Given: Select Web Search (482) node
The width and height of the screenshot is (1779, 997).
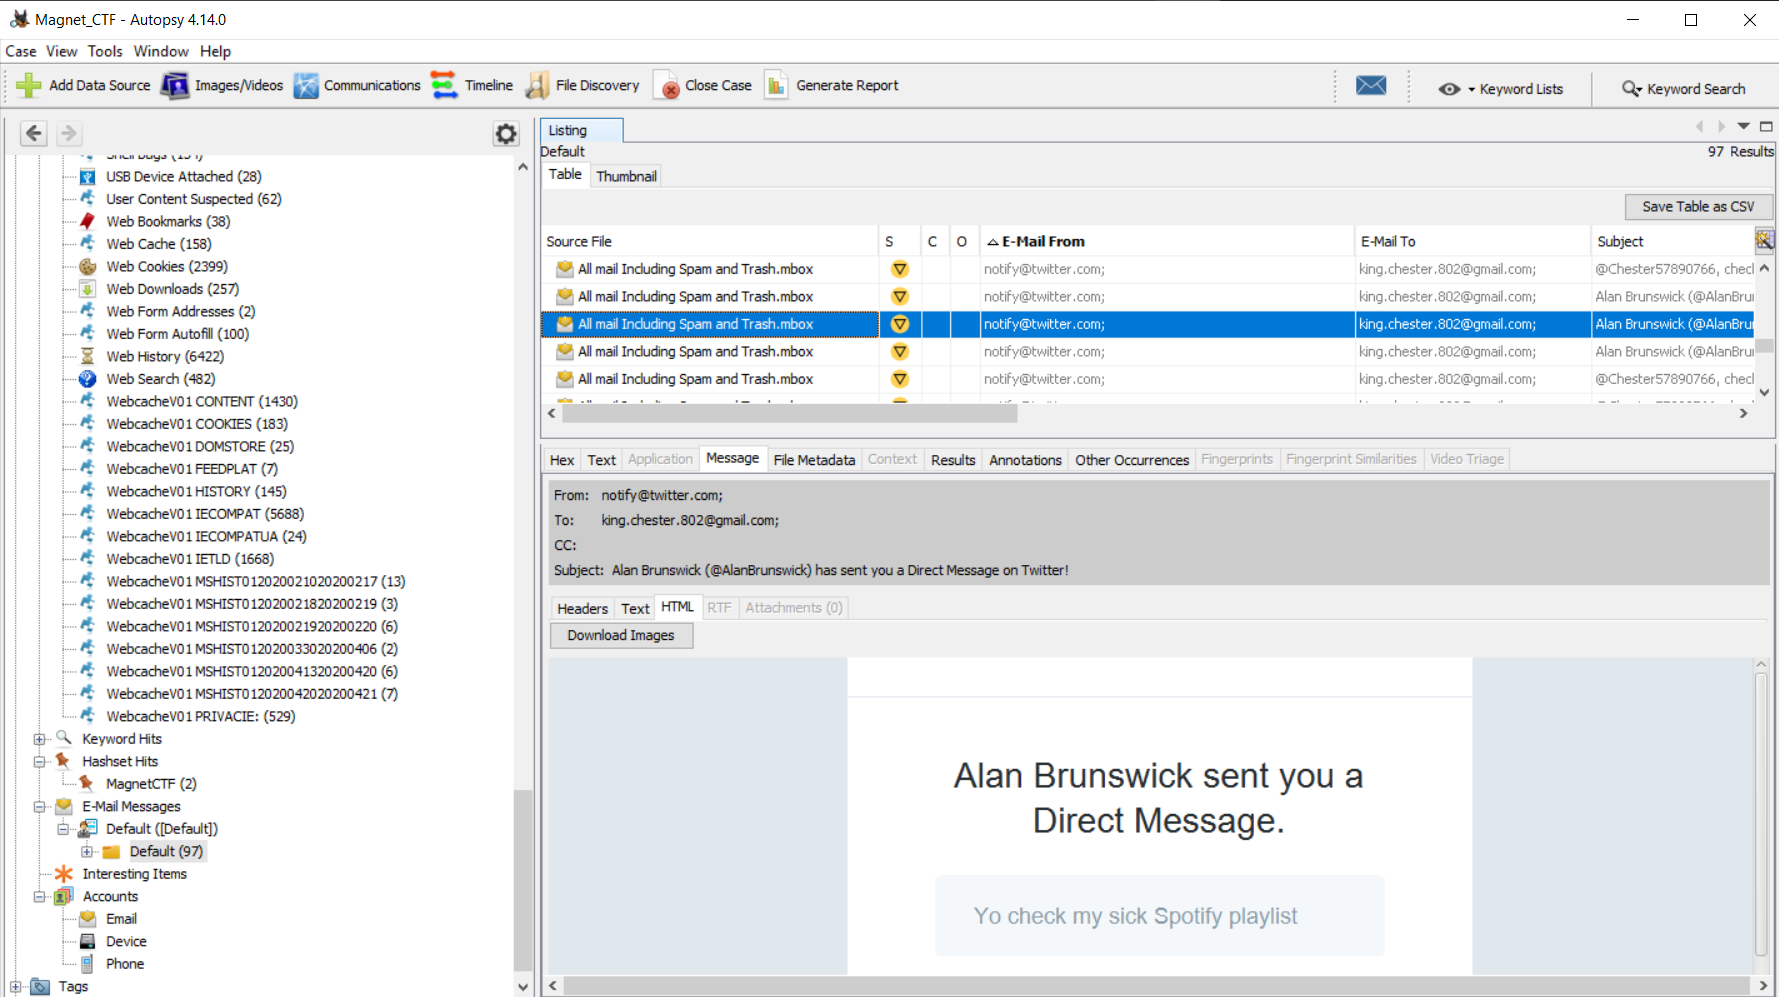Looking at the screenshot, I should pyautogui.click(x=160, y=379).
